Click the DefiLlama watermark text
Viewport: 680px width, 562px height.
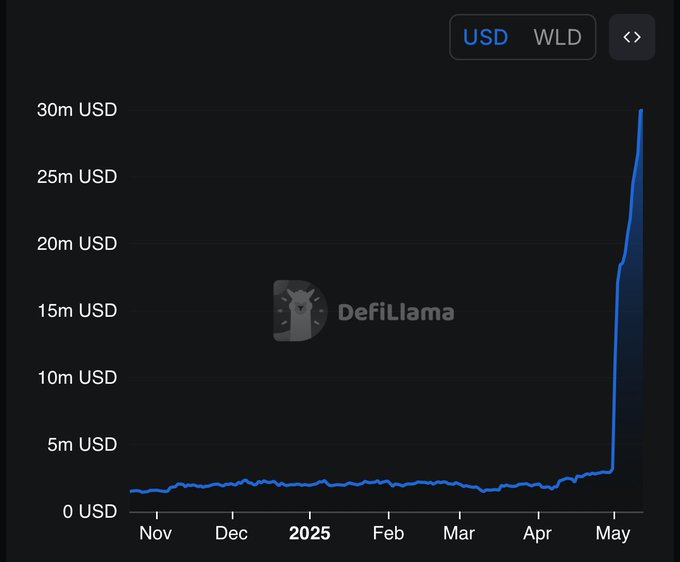[396, 312]
